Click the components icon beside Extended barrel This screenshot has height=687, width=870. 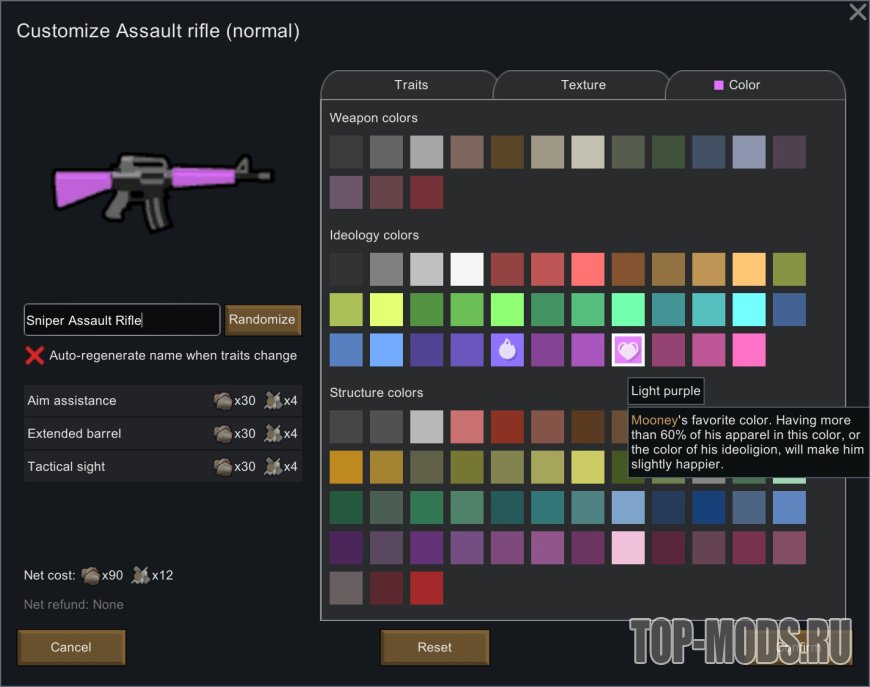point(272,434)
